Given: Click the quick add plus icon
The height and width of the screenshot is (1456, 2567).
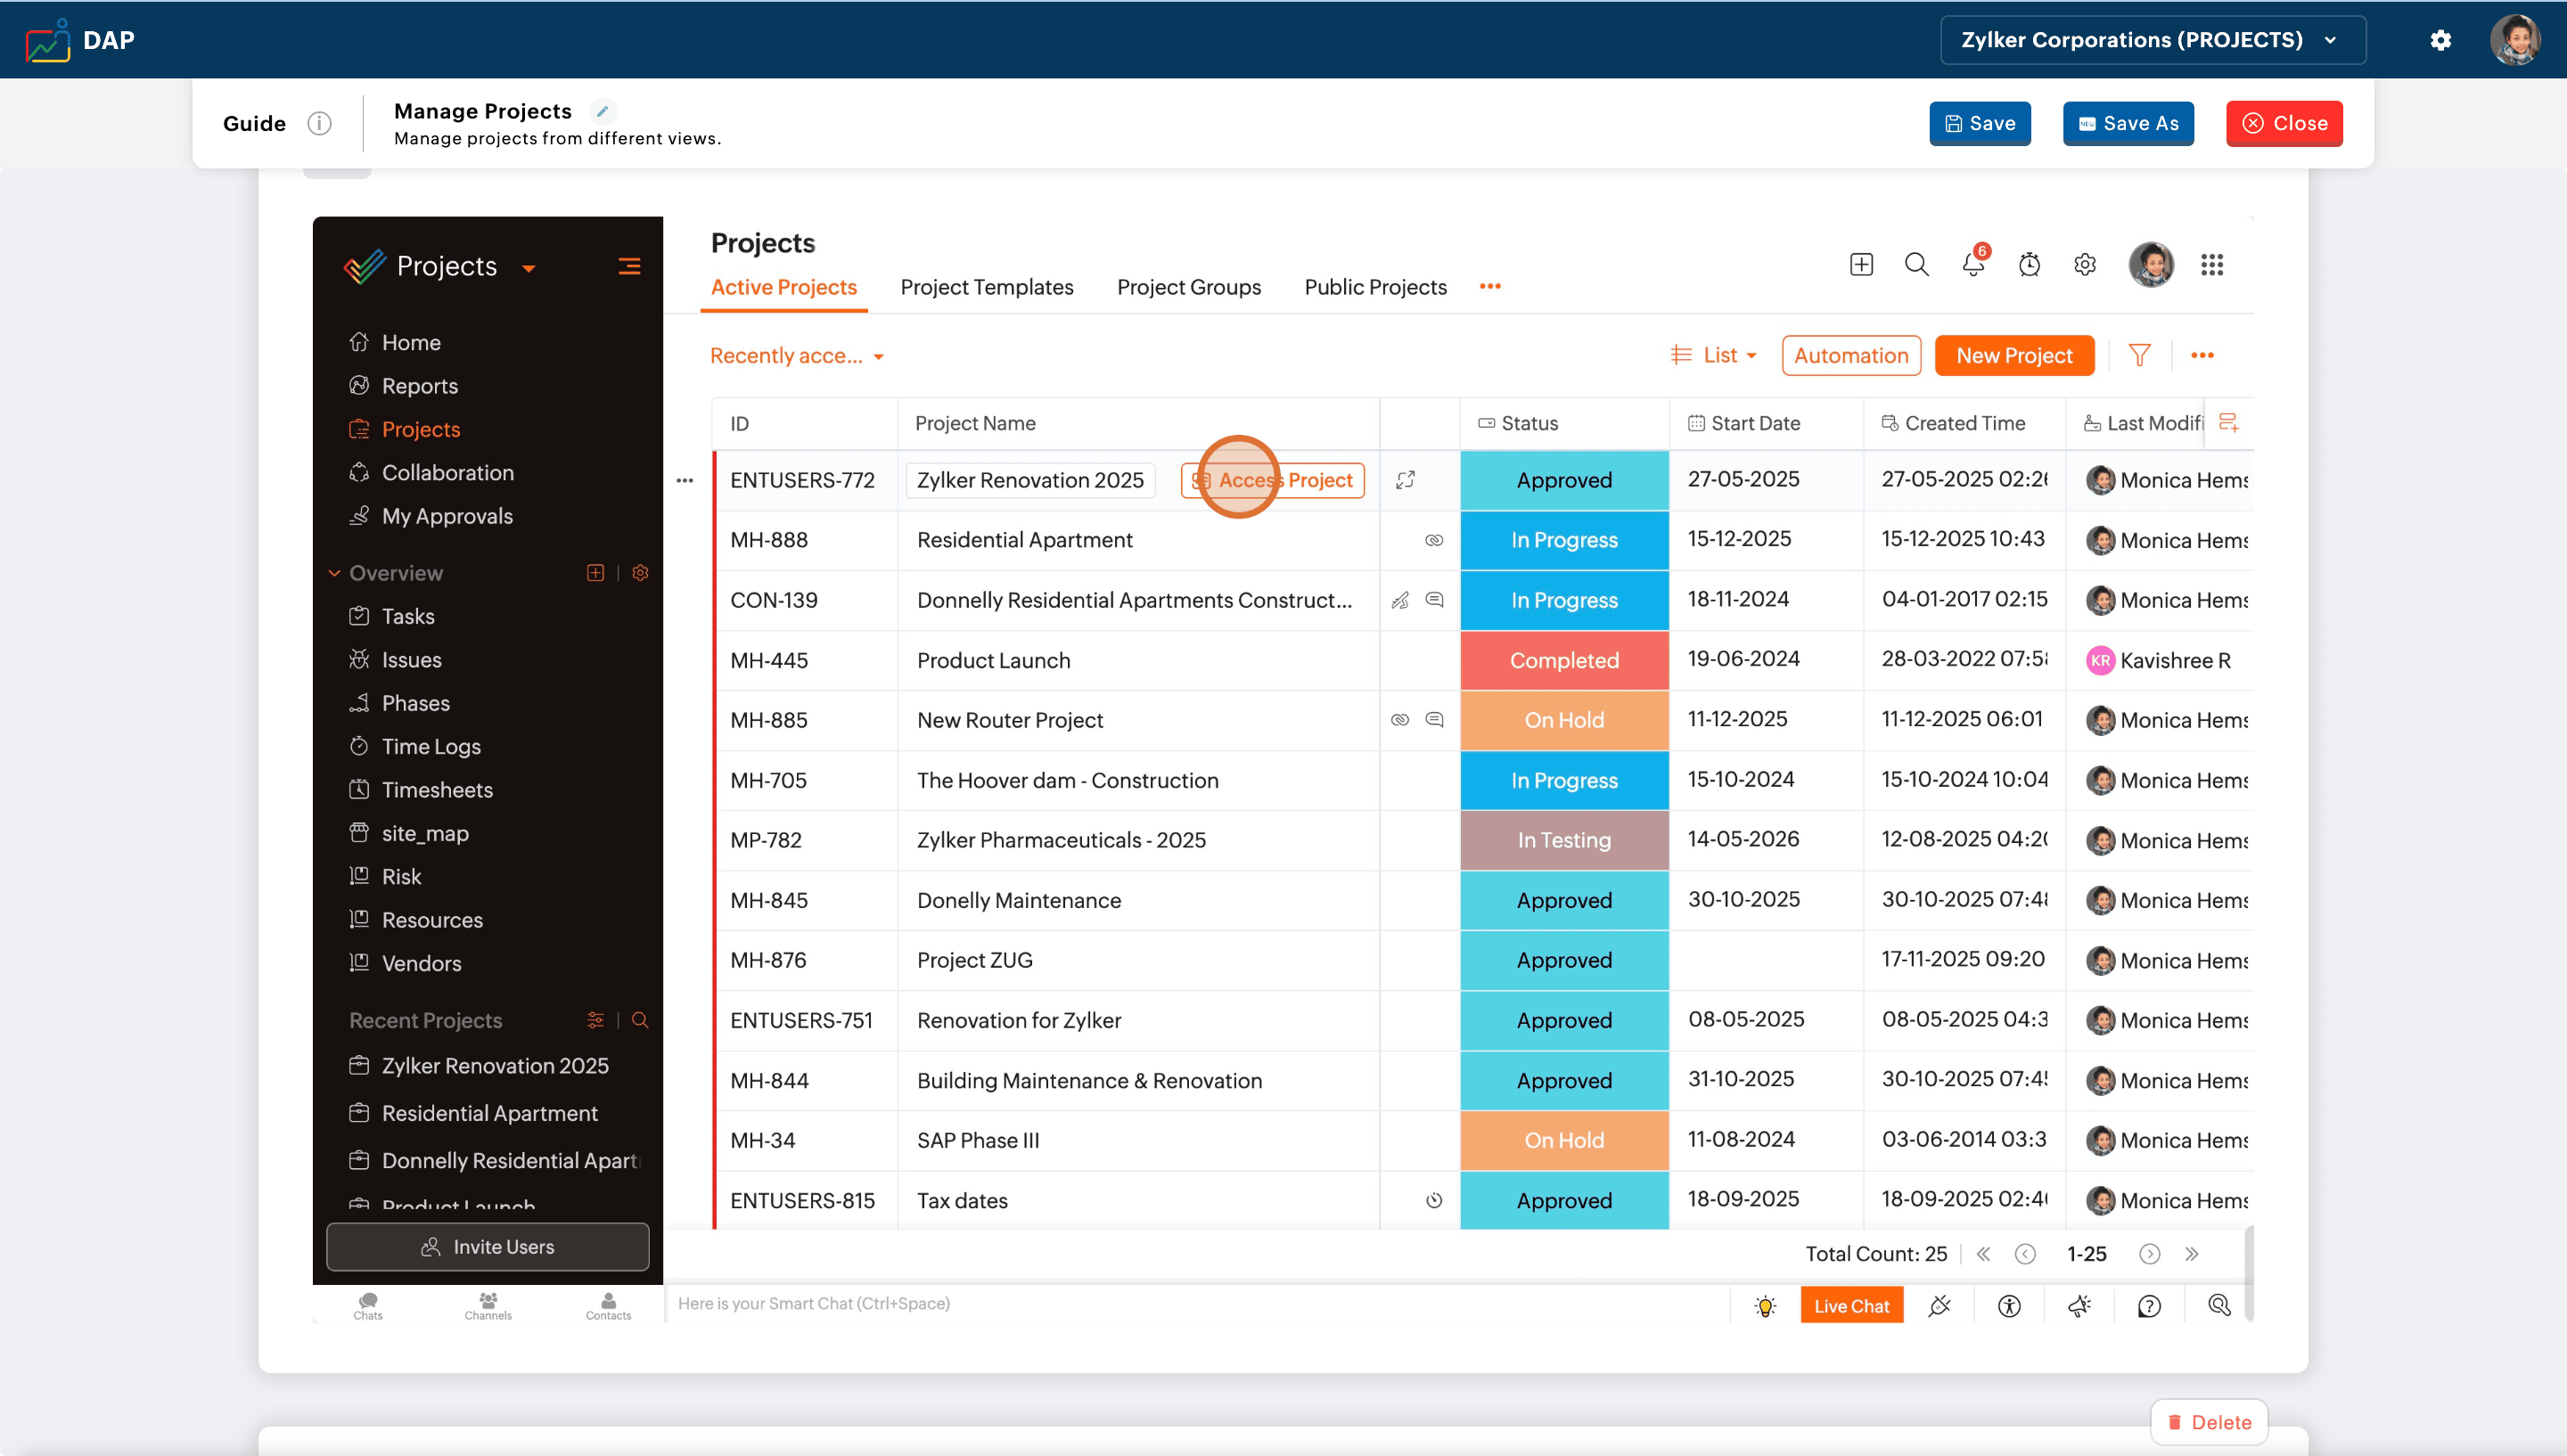Looking at the screenshot, I should point(1861,265).
